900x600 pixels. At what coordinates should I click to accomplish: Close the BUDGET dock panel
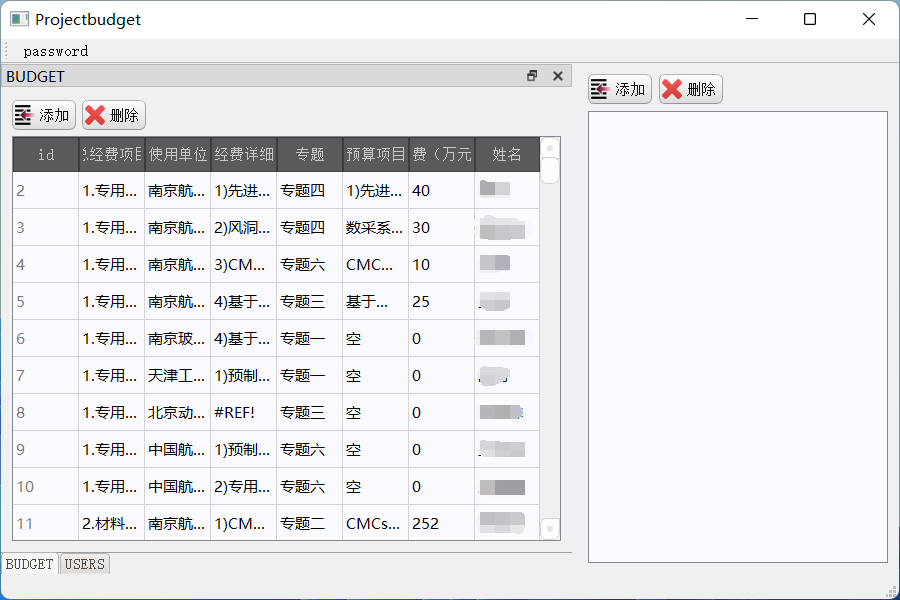coord(558,76)
